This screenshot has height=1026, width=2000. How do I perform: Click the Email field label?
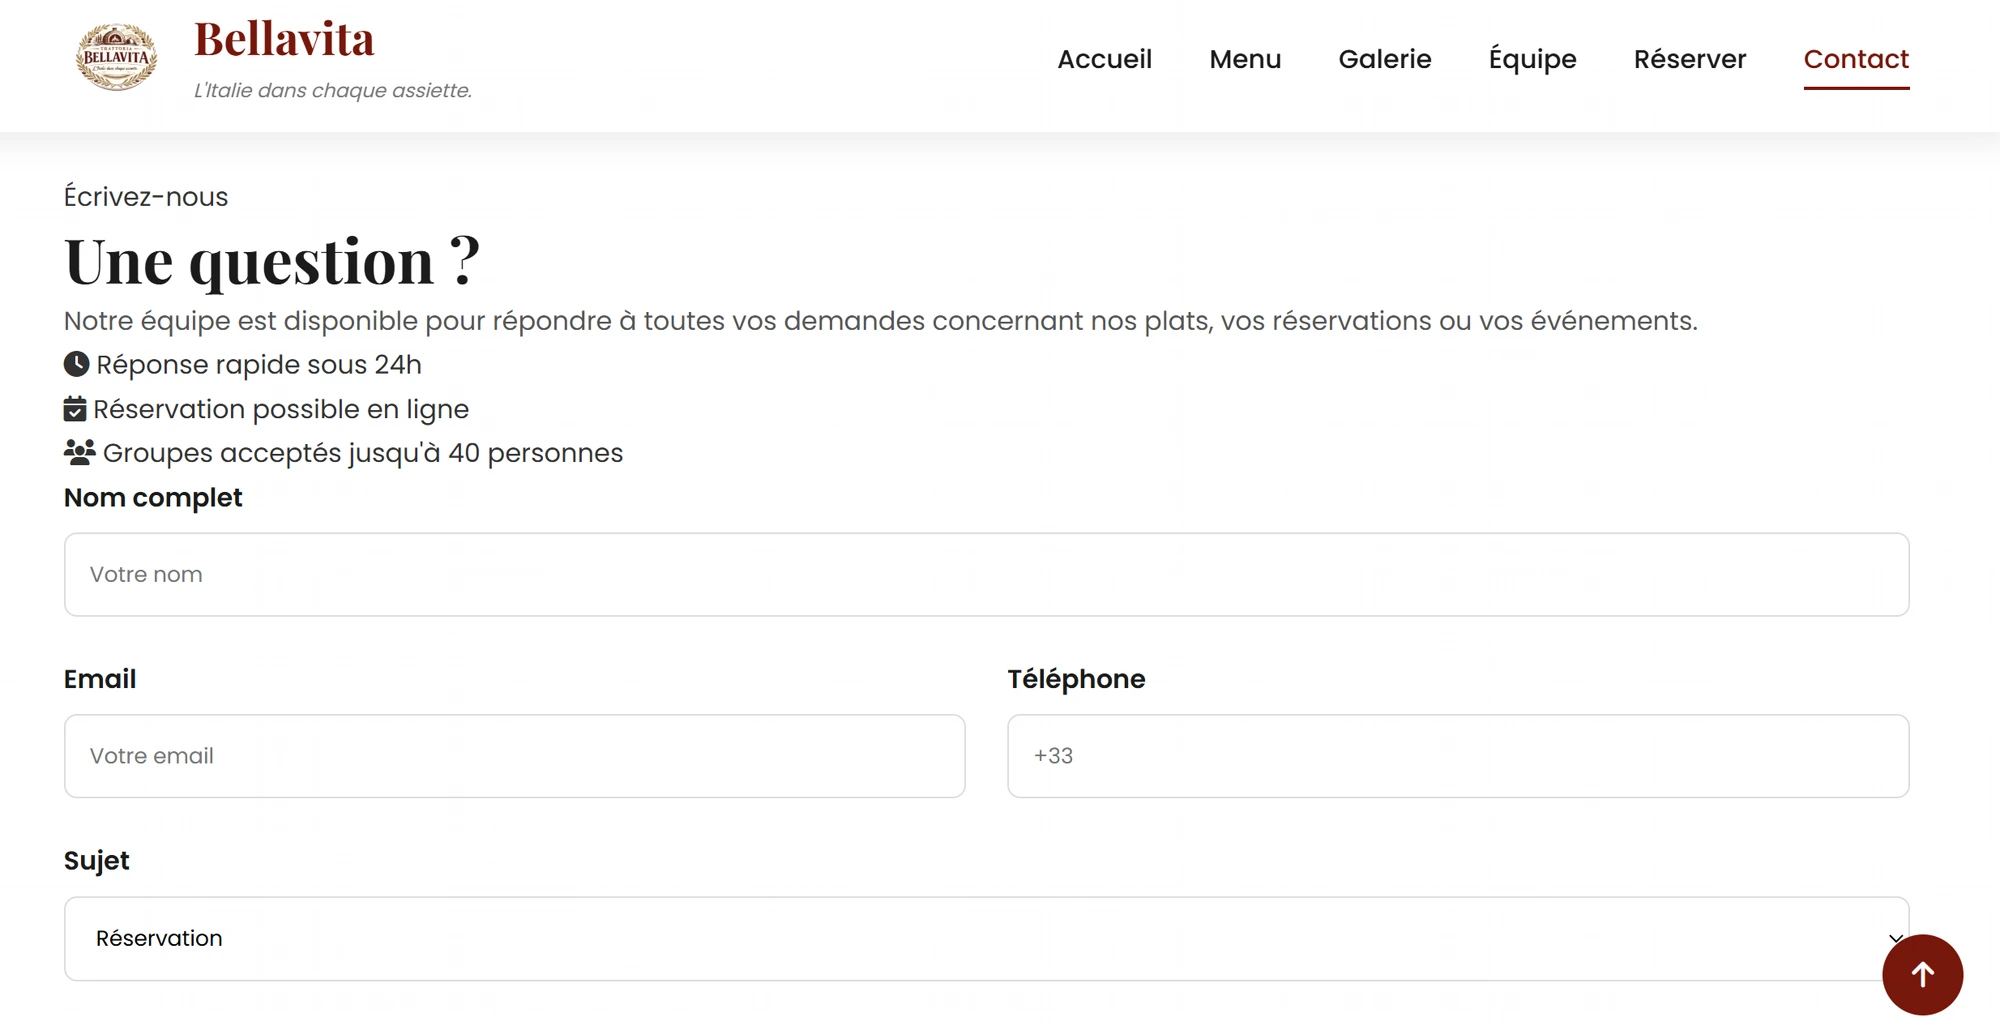click(x=100, y=679)
